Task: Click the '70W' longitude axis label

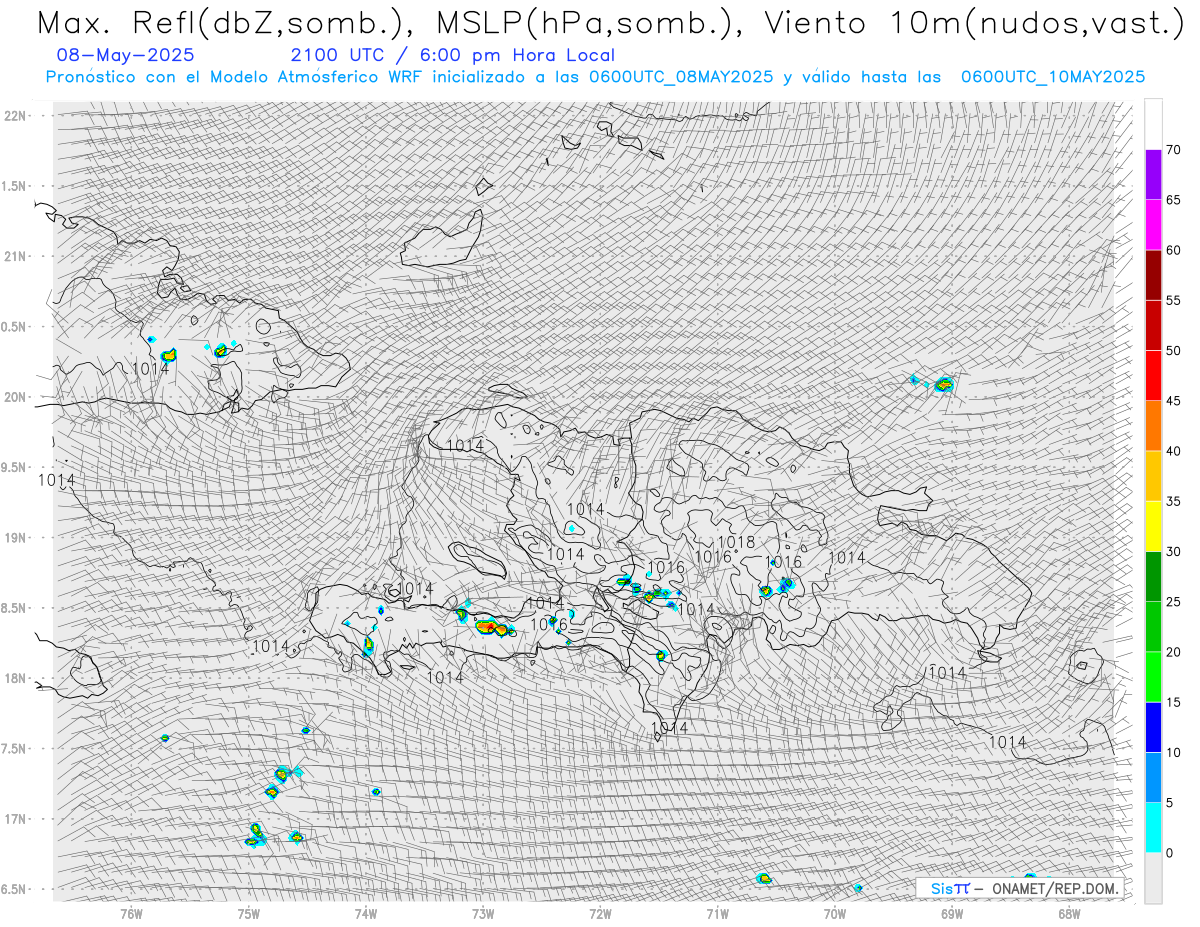Action: point(834,913)
